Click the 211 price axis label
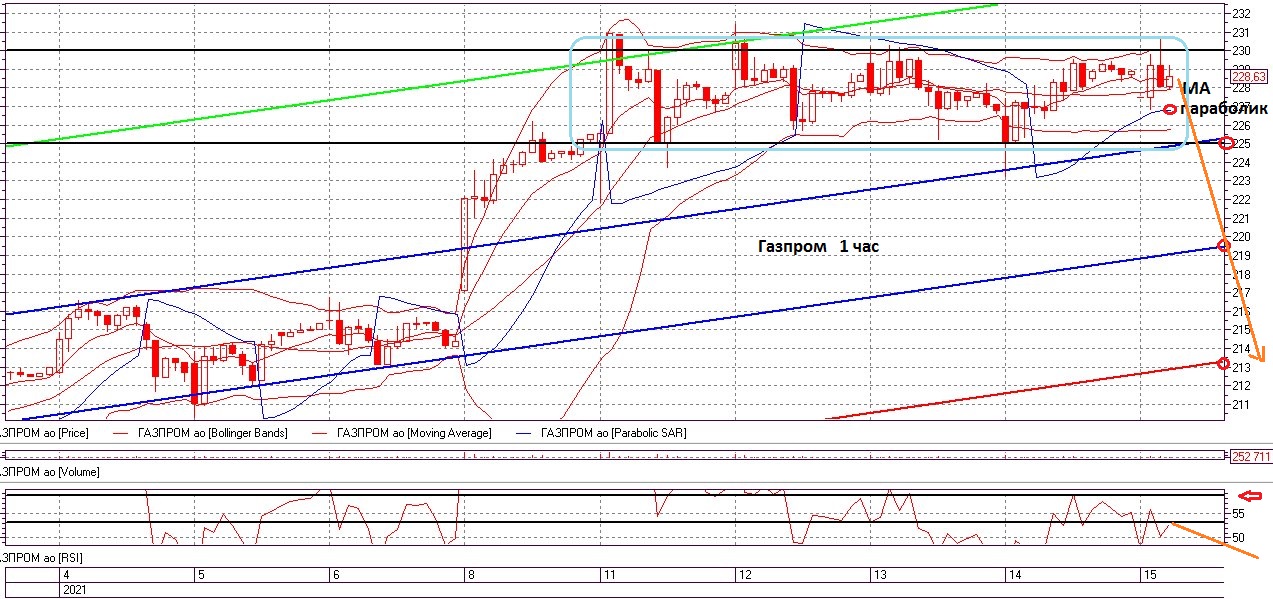Image resolution: width=1273 pixels, height=599 pixels. click(x=1241, y=404)
